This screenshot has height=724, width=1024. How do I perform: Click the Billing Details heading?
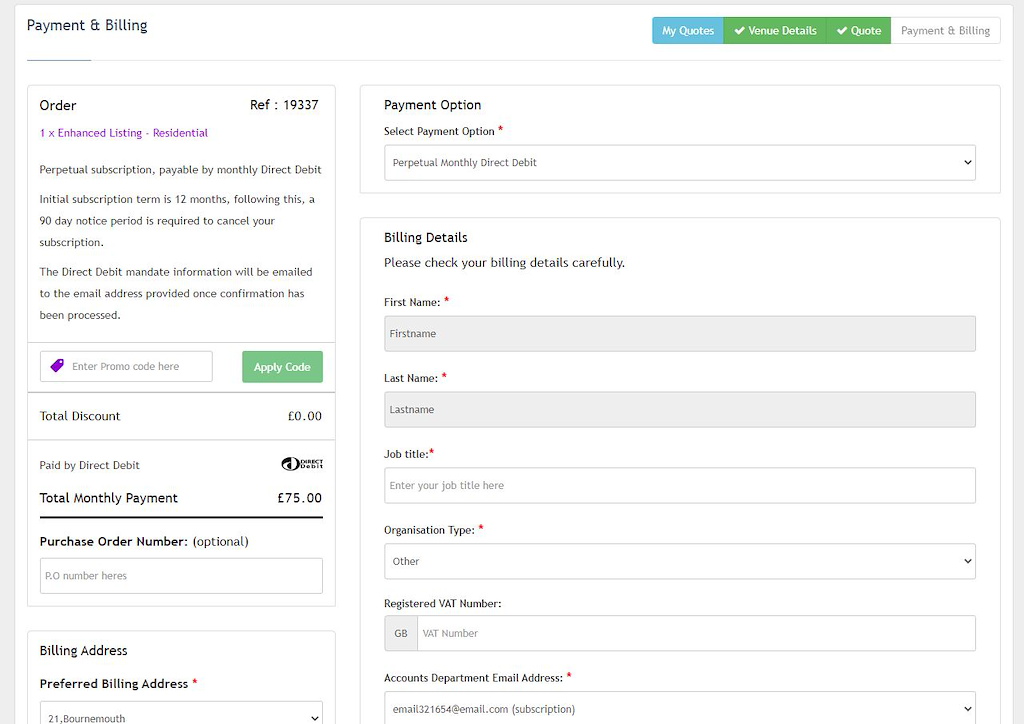coord(426,238)
